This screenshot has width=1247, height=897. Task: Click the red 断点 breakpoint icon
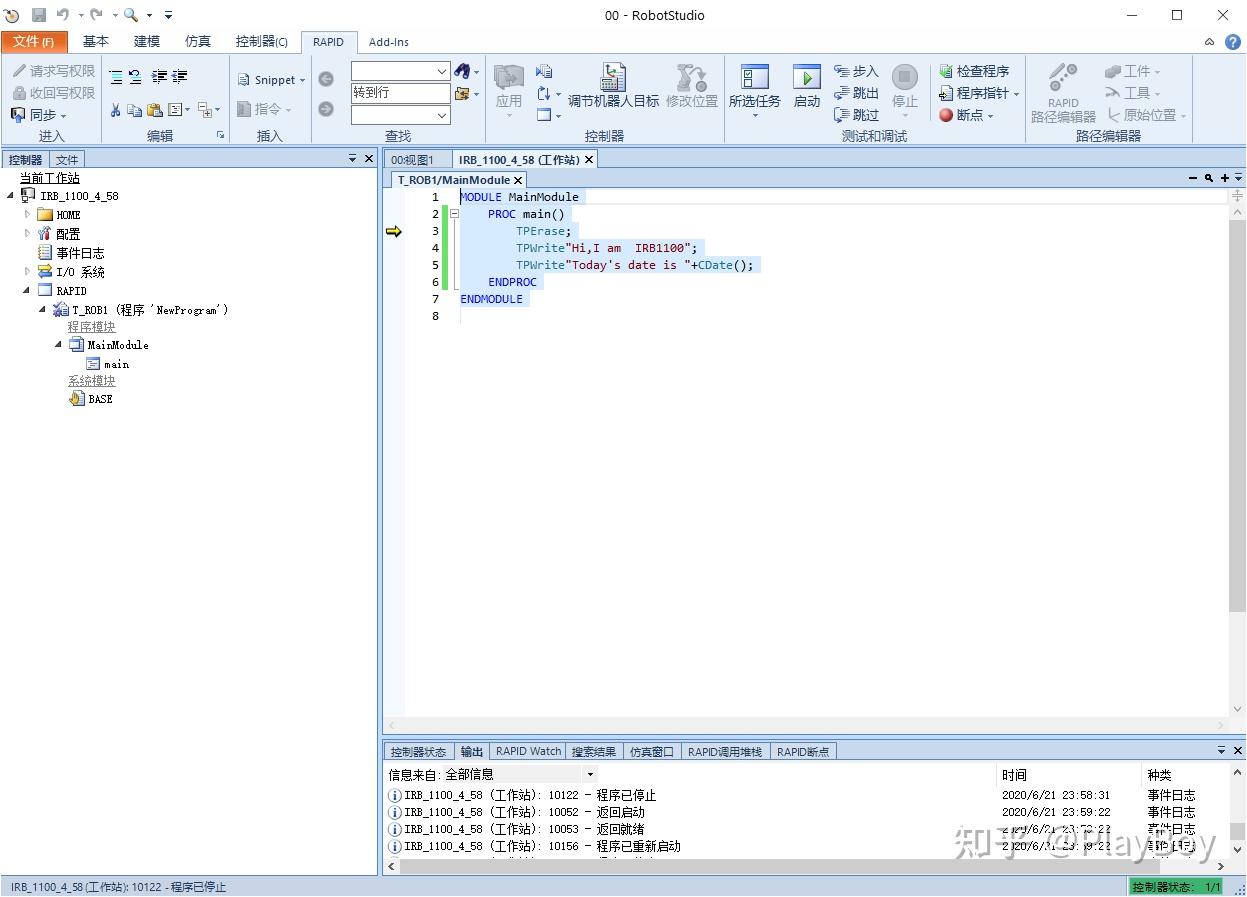pyautogui.click(x=946, y=115)
